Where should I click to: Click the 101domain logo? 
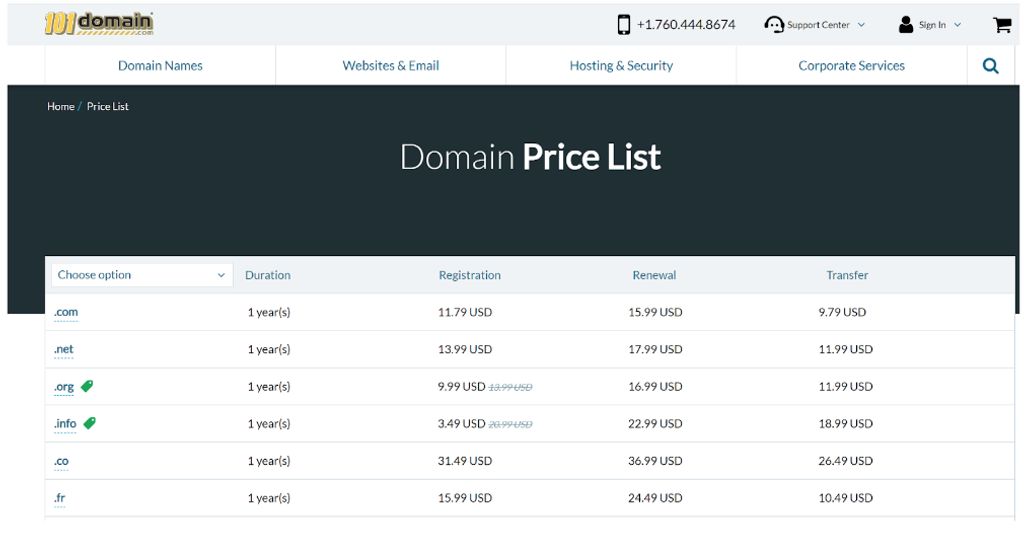click(99, 24)
